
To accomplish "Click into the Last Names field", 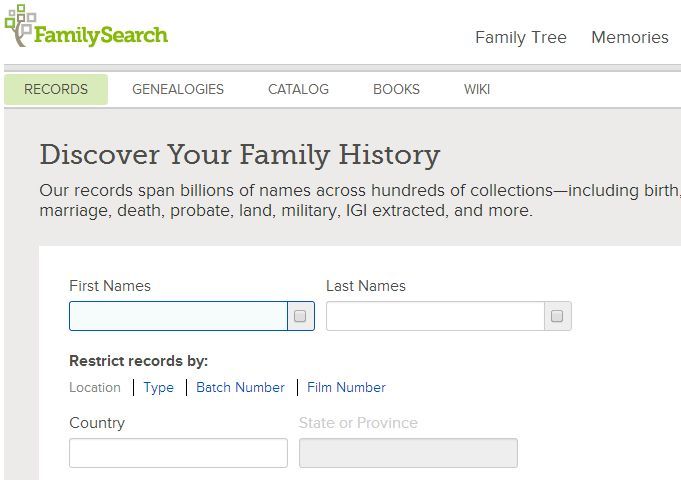I will 435,316.
